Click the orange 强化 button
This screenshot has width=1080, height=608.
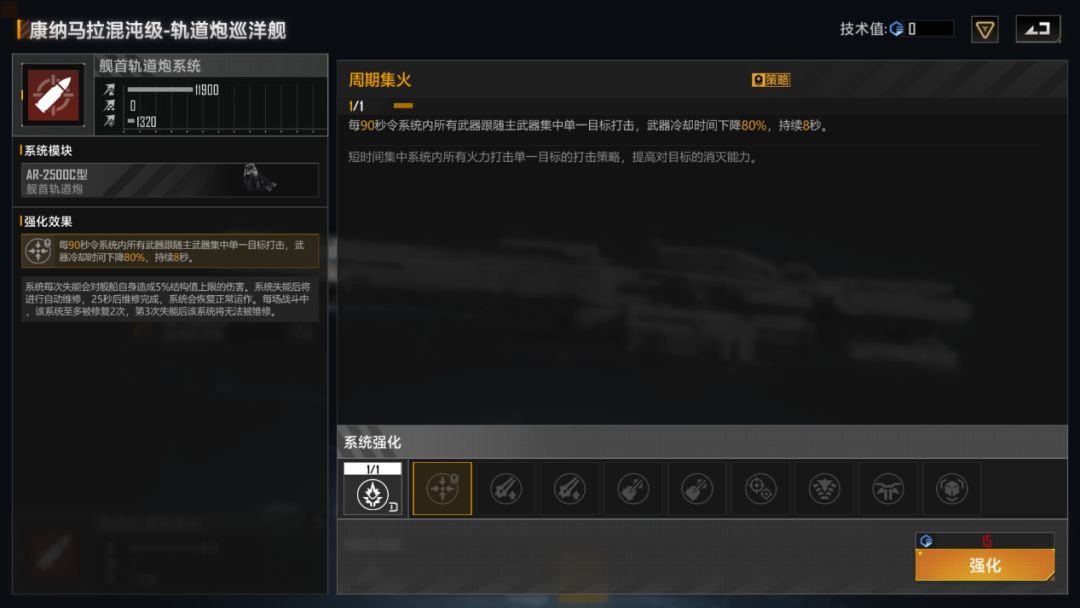985,565
